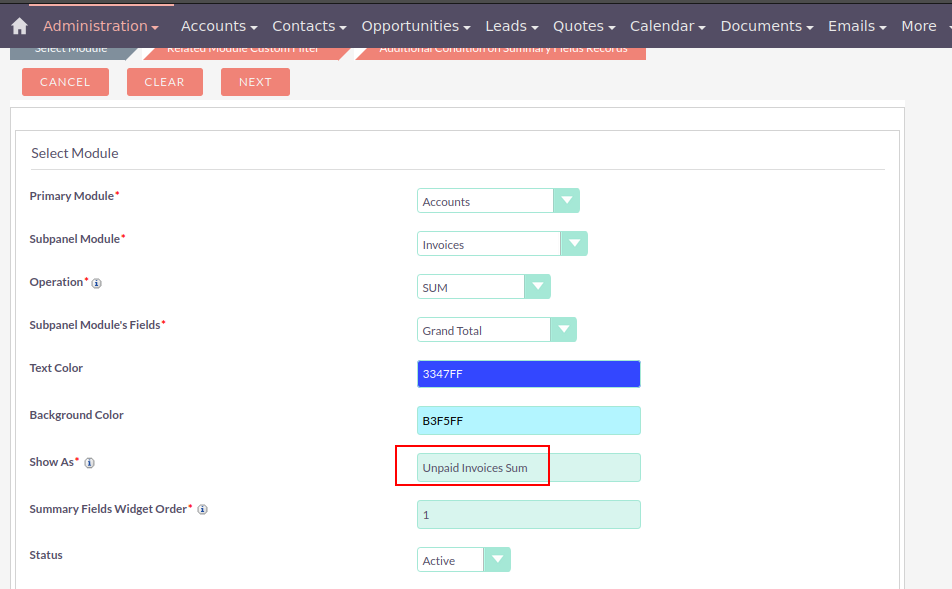Click the Subpanel Module label
Image resolution: width=952 pixels, height=589 pixels.
75,239
